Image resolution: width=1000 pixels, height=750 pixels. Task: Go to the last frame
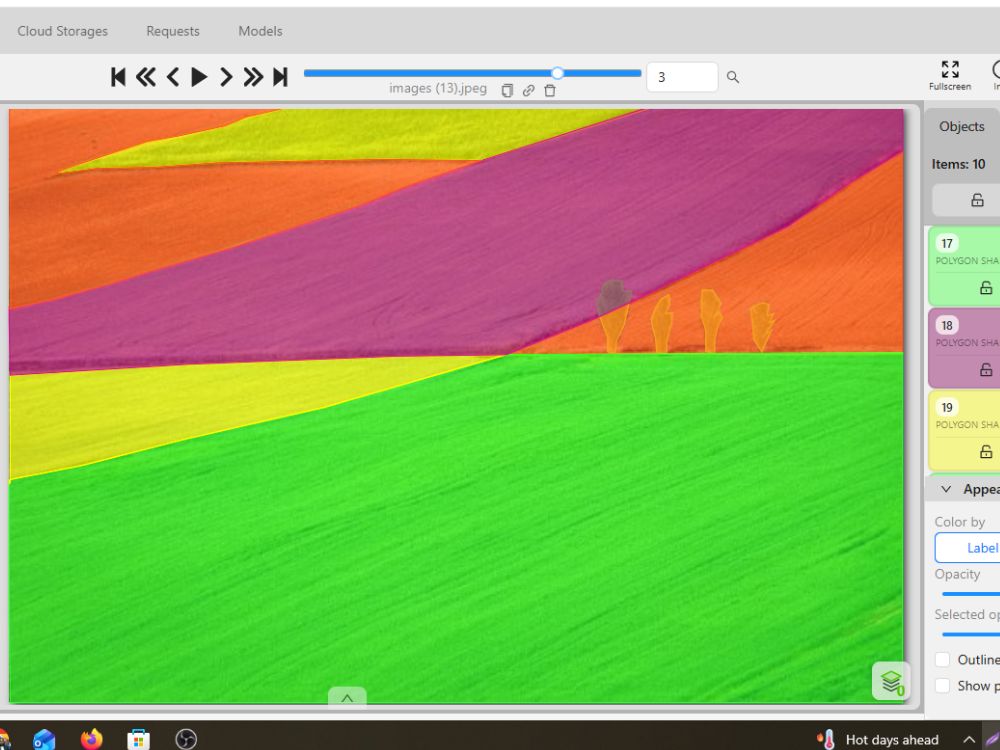[280, 77]
